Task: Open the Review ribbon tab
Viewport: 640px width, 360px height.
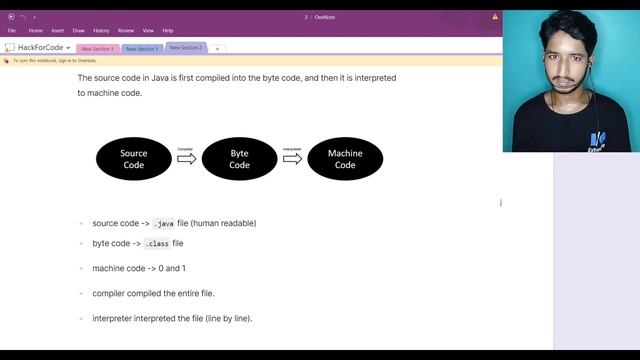Action: 126,31
